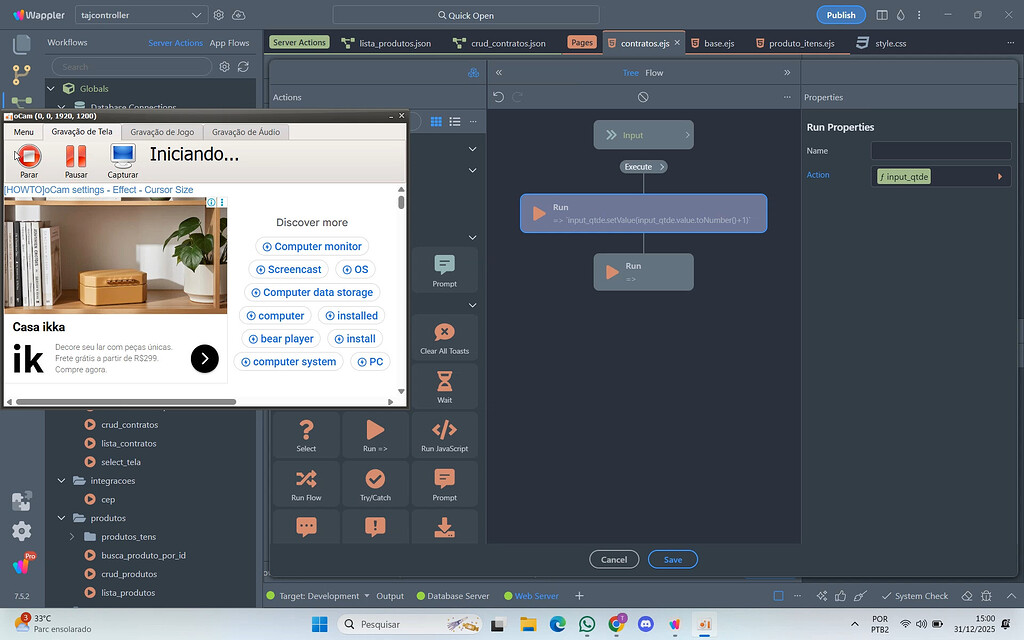Open the Action picker arrow for input_qtde
The image size is (1024, 640).
[1000, 176]
